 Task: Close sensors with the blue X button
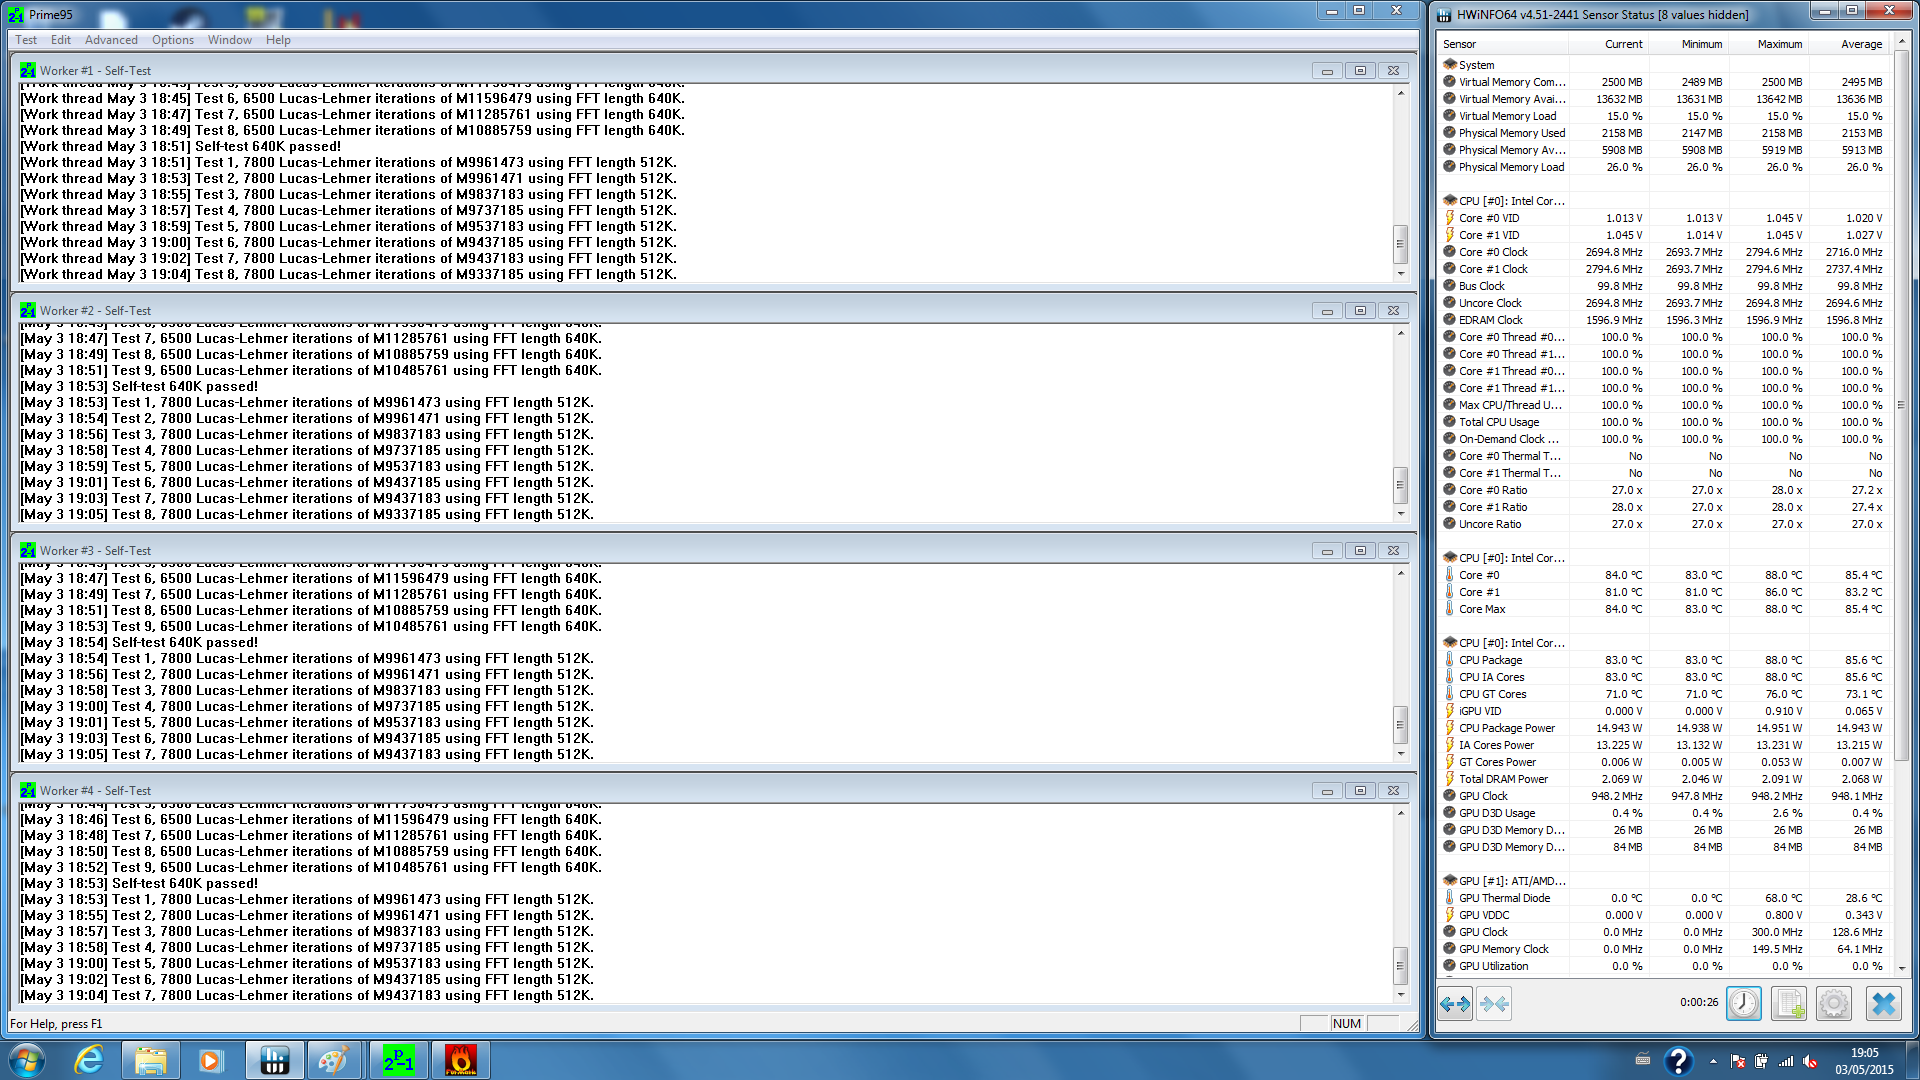coord(1884,1003)
